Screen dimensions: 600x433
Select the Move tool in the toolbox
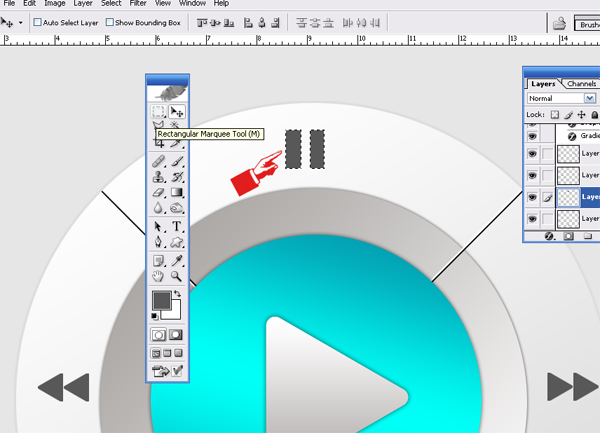pyautogui.click(x=177, y=112)
